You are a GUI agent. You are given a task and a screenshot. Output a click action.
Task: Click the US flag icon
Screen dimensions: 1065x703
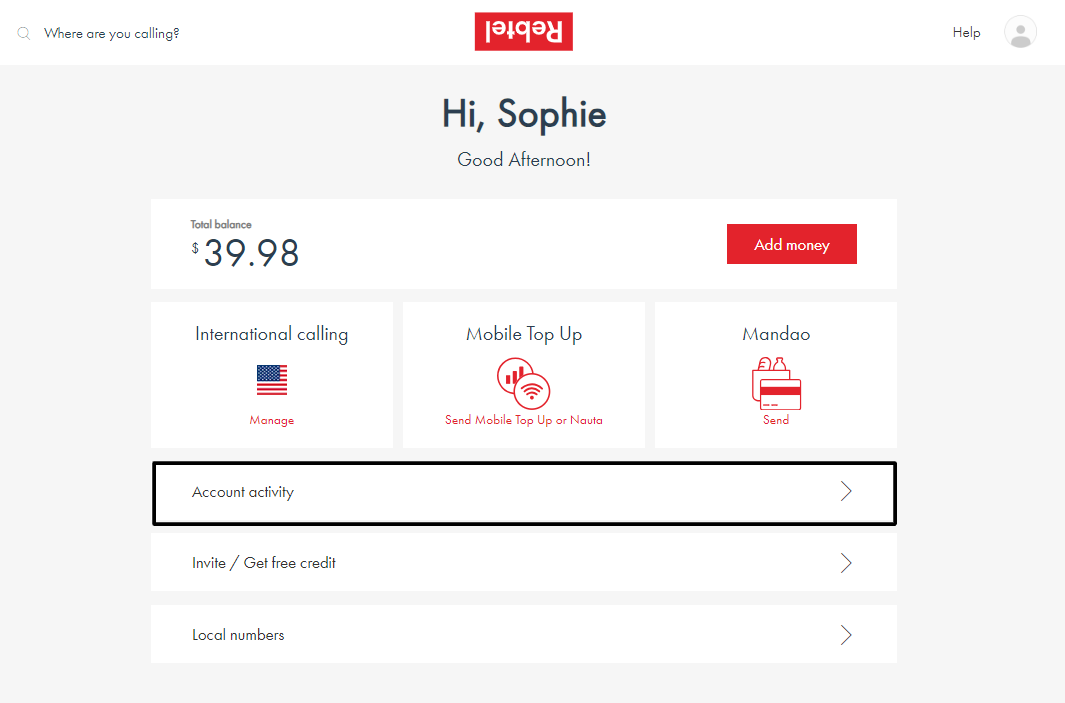coord(272,380)
